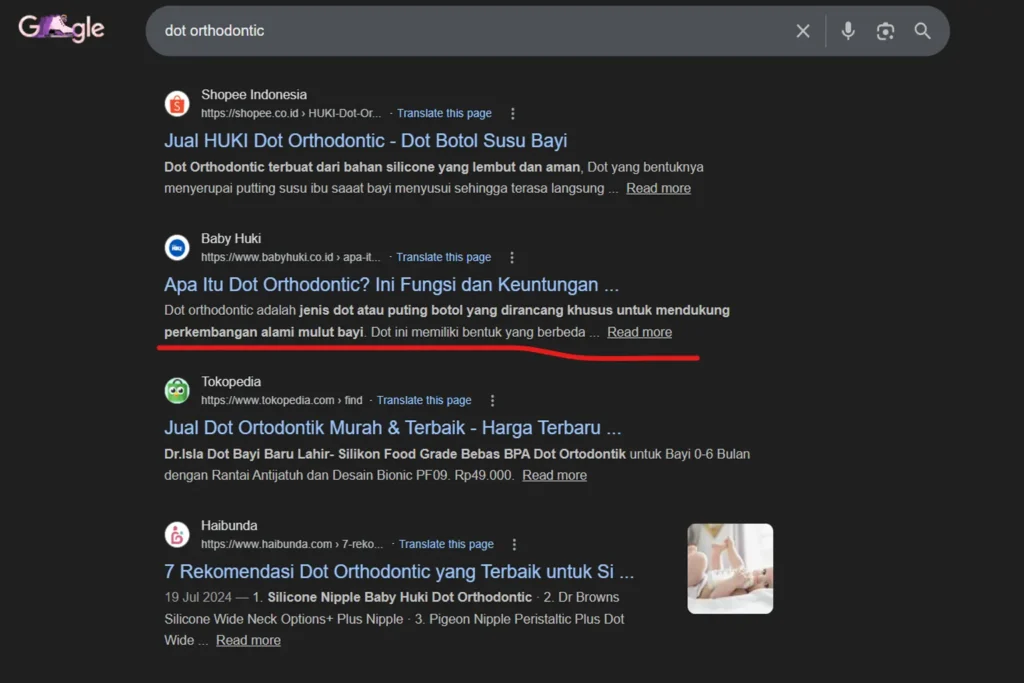
Task: Translate the Shopee Indonesia page
Action: pyautogui.click(x=444, y=113)
